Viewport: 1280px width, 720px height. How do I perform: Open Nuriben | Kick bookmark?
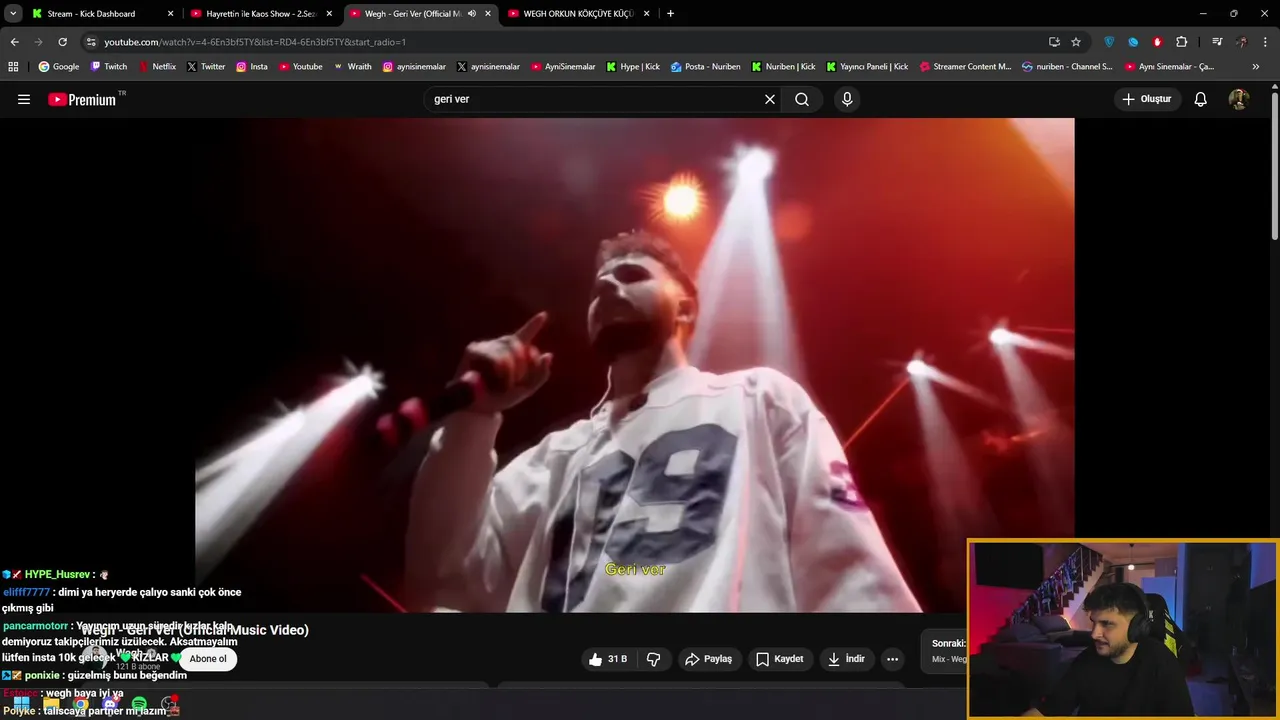pyautogui.click(x=783, y=67)
